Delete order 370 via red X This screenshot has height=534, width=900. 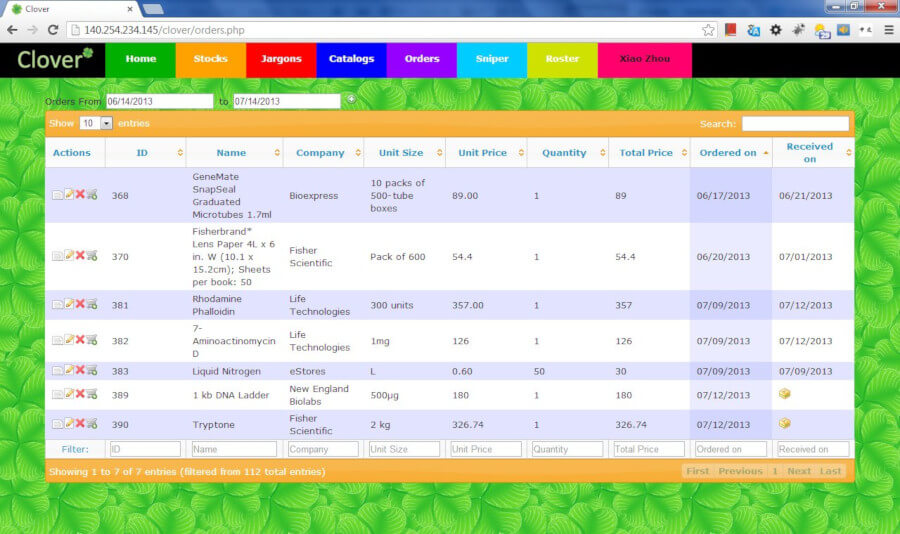[80, 255]
